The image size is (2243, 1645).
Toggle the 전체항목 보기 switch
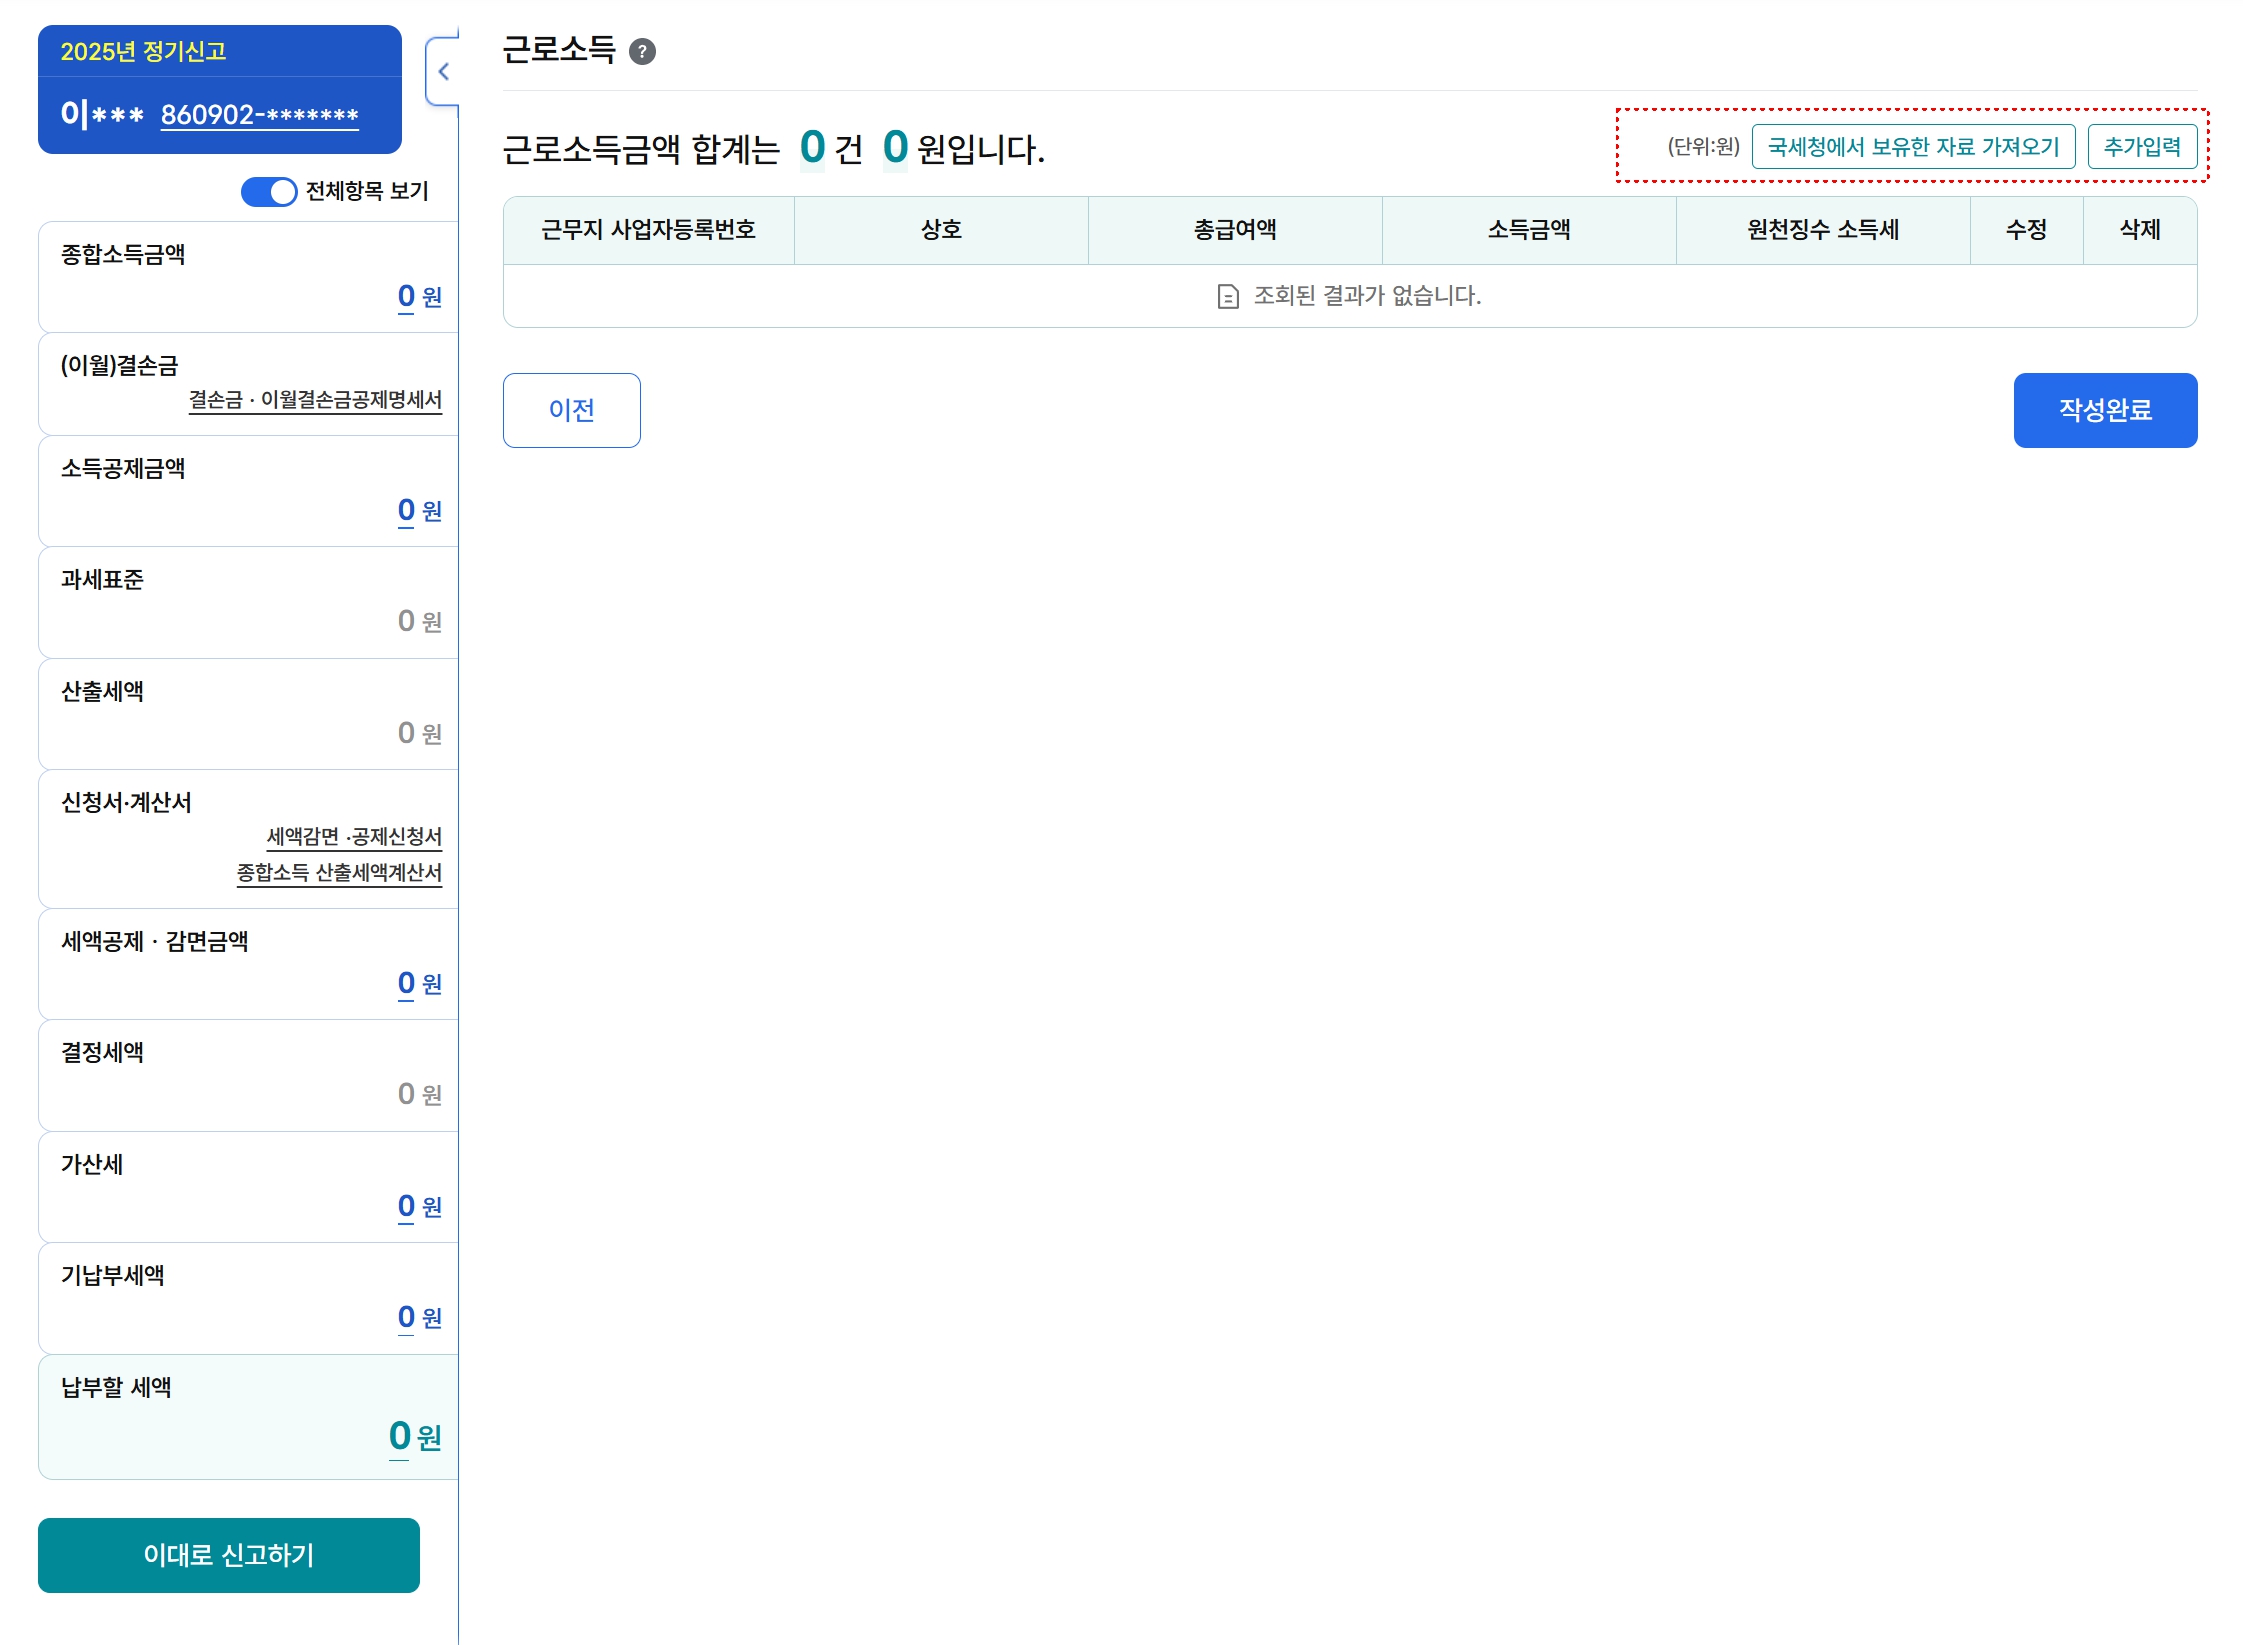pos(269,191)
